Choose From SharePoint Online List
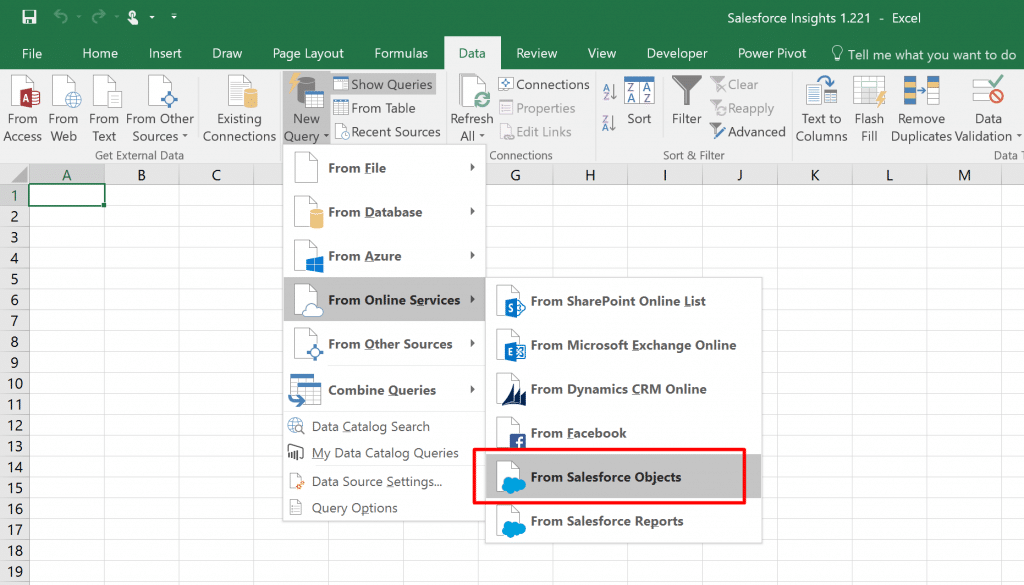1024x585 pixels. click(624, 301)
